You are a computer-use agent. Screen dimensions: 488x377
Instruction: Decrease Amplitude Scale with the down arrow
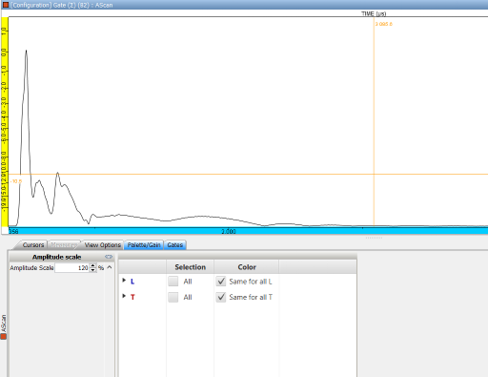[x=93, y=270]
